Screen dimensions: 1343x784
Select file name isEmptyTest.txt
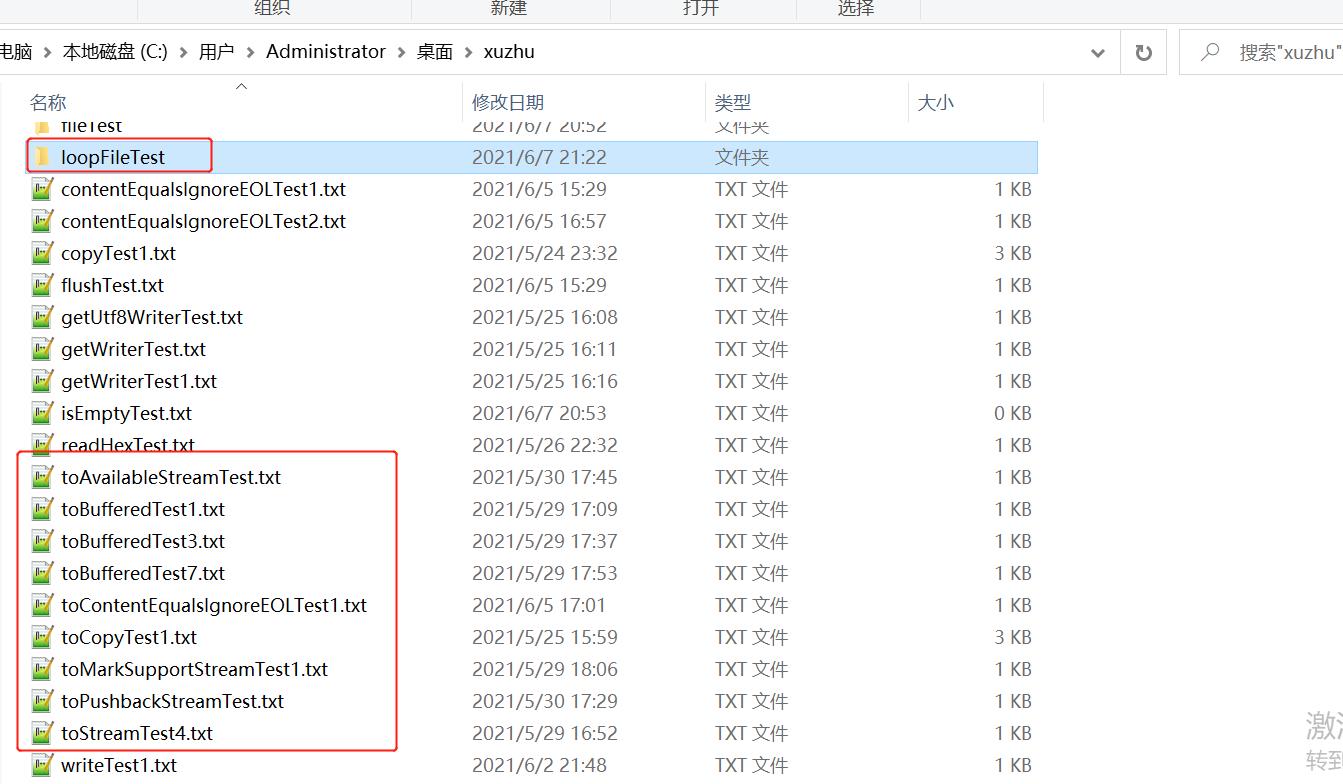click(126, 413)
